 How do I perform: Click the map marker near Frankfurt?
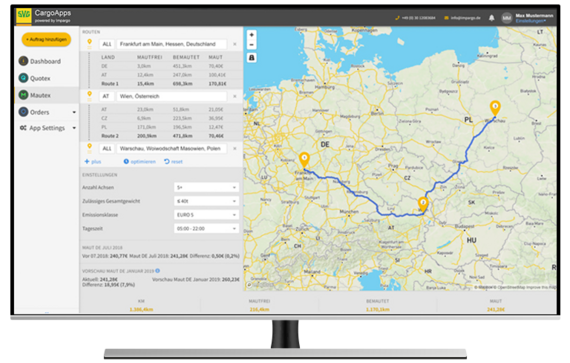(x=304, y=160)
